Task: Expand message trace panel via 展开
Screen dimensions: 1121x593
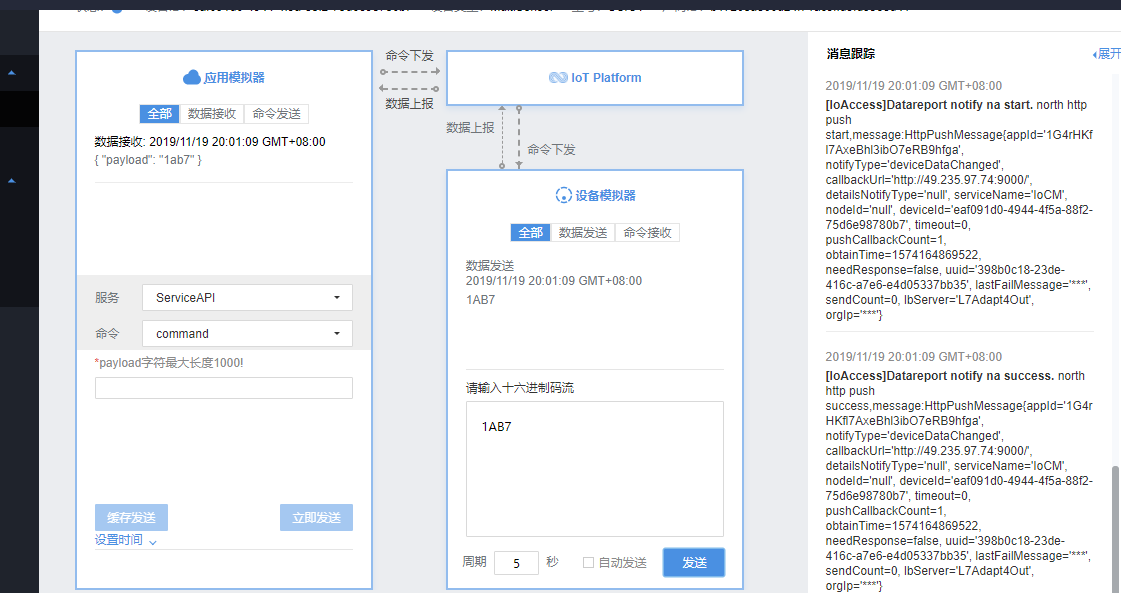Action: click(x=1106, y=54)
